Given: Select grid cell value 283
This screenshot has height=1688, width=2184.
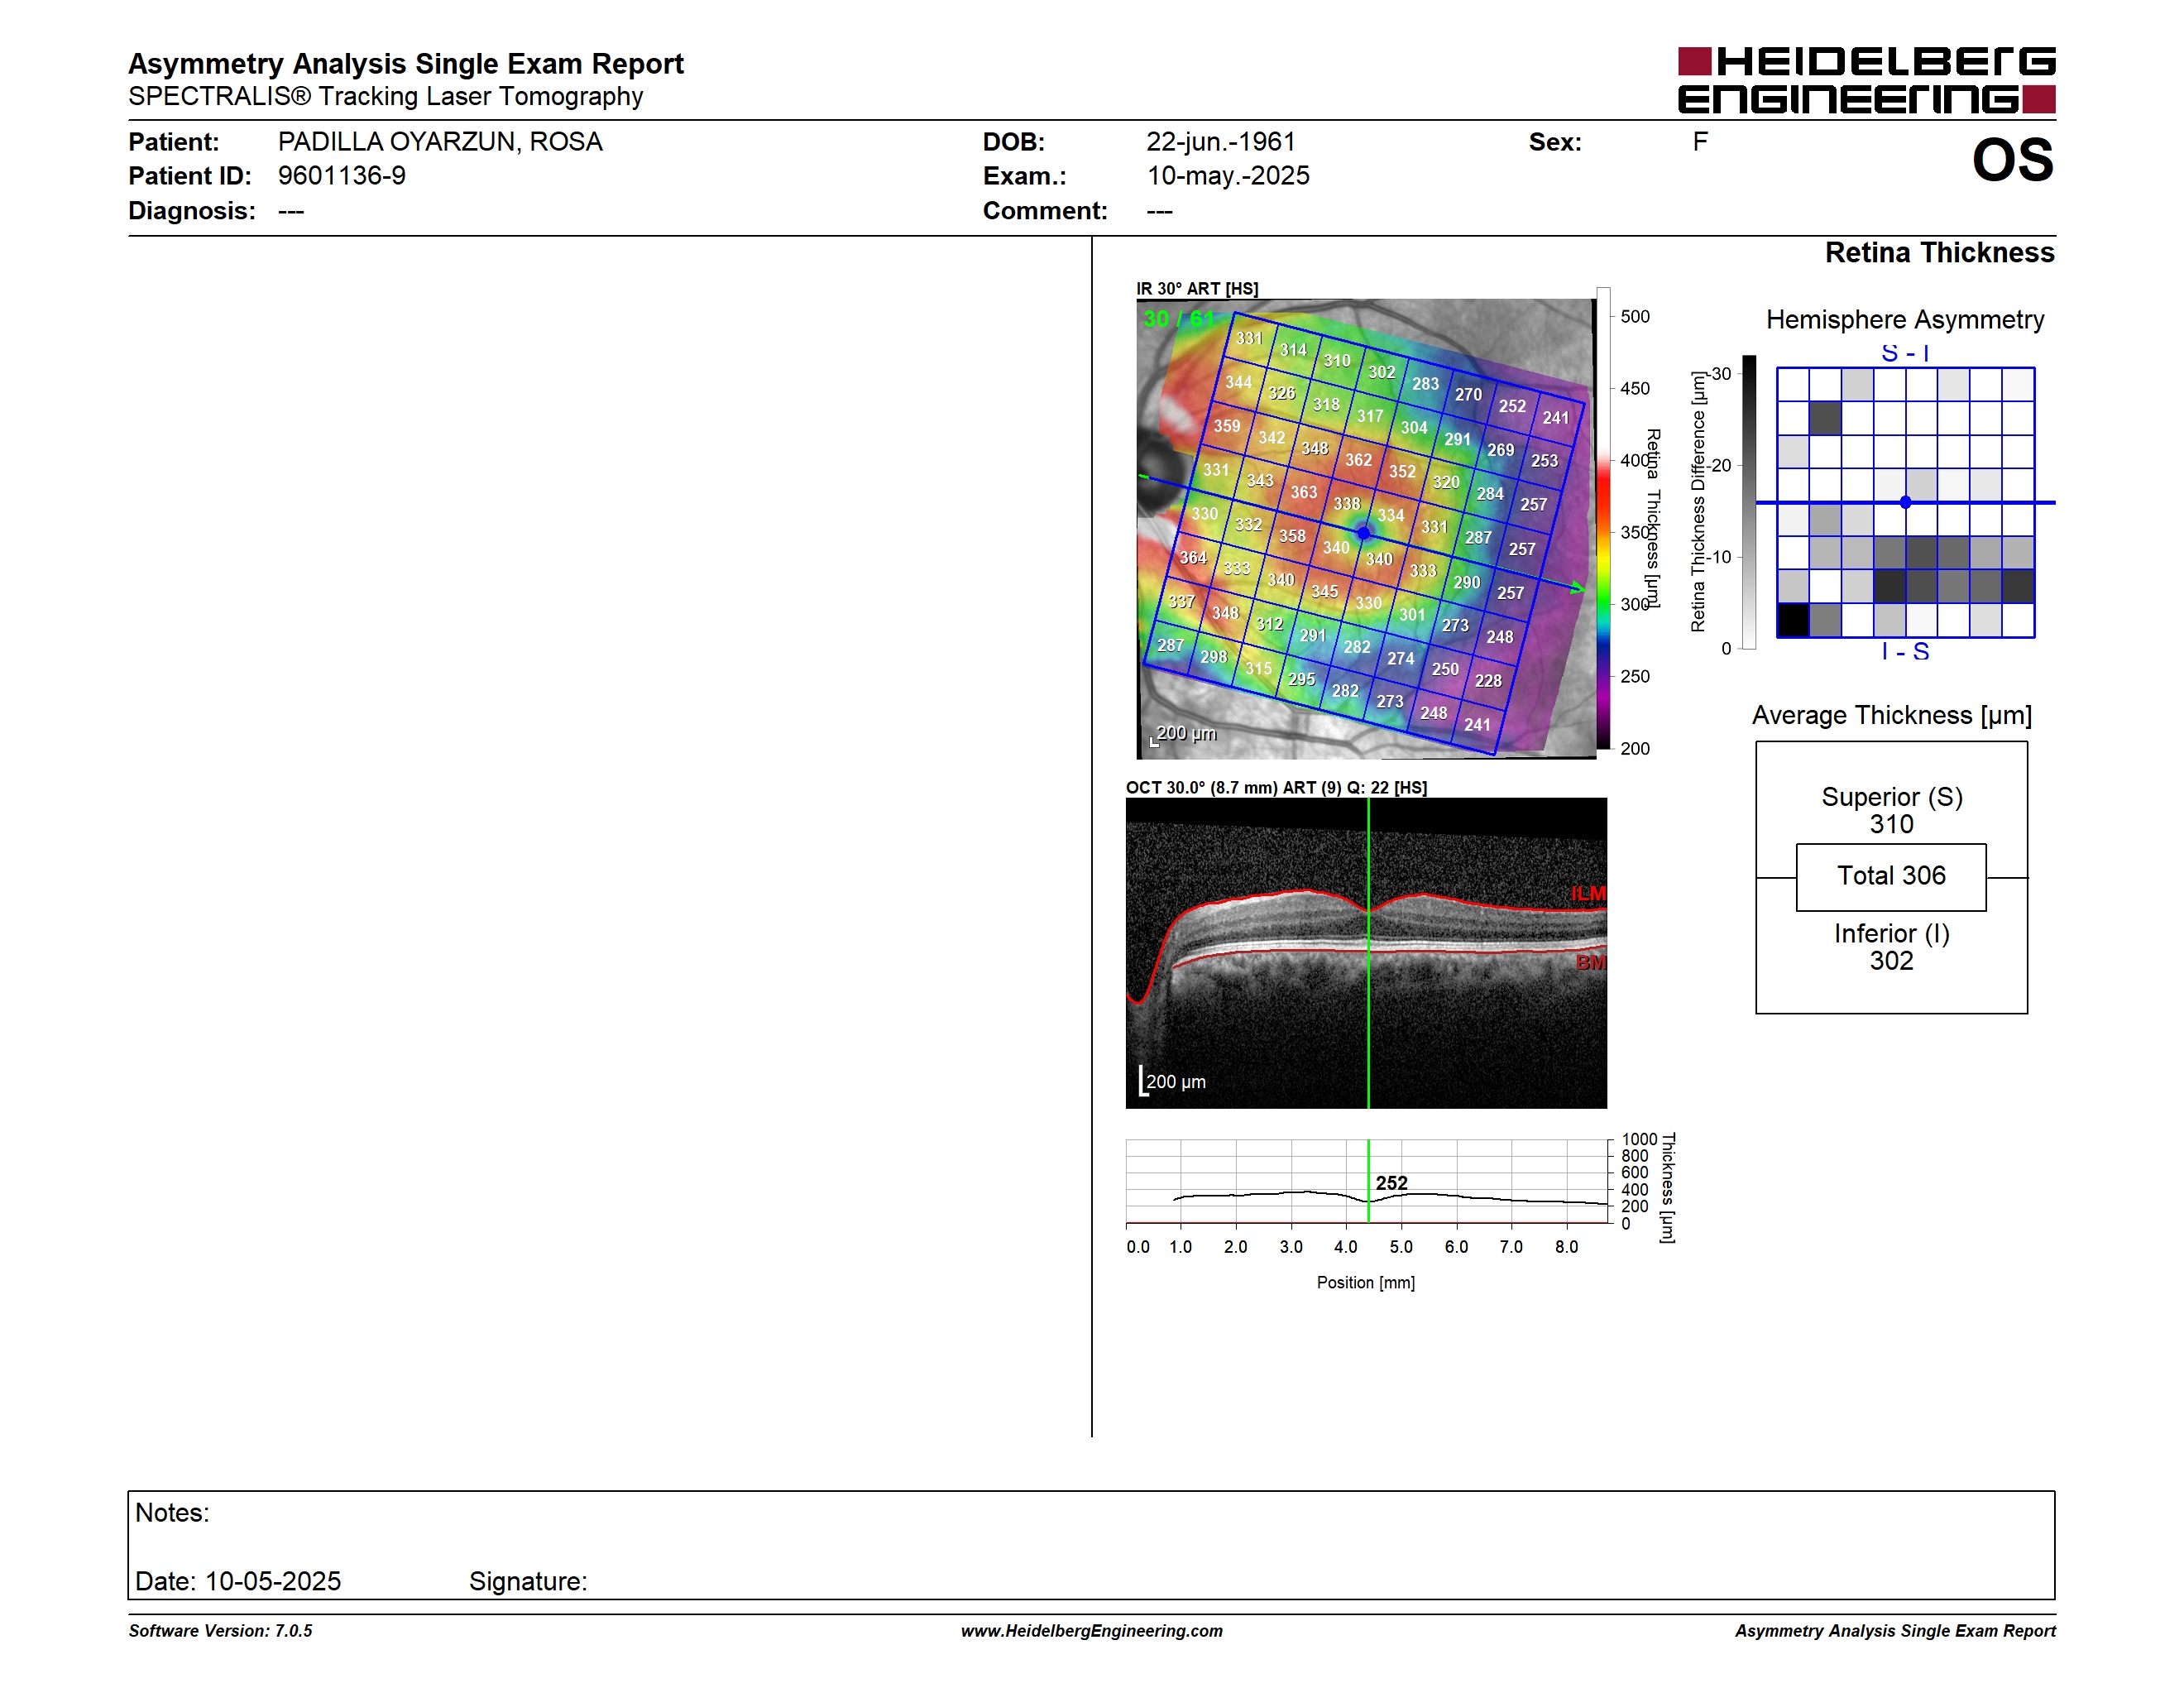Looking at the screenshot, I should pyautogui.click(x=1425, y=384).
